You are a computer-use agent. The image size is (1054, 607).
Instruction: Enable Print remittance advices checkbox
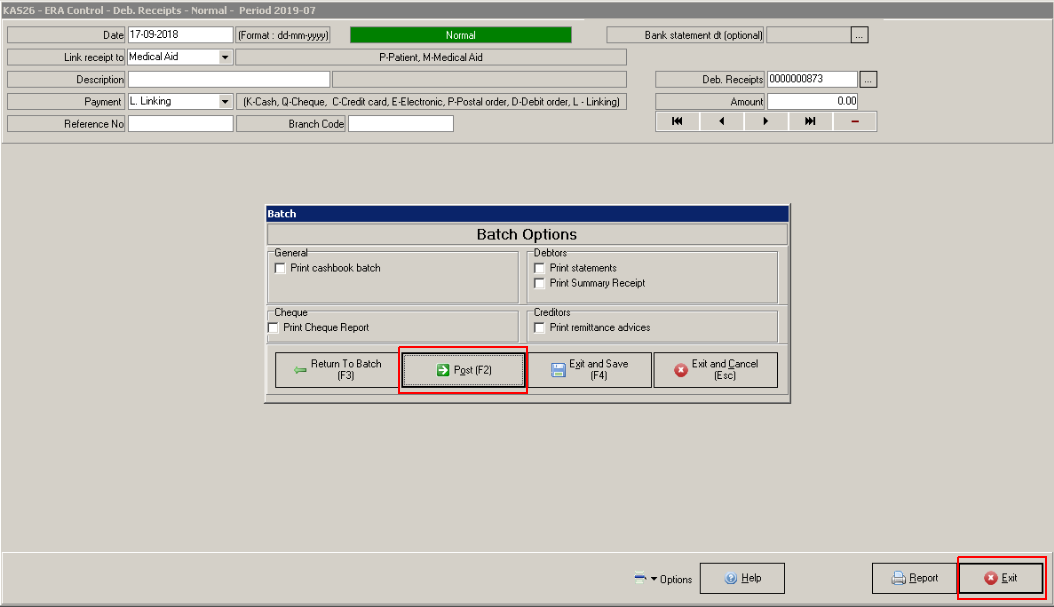[x=540, y=327]
